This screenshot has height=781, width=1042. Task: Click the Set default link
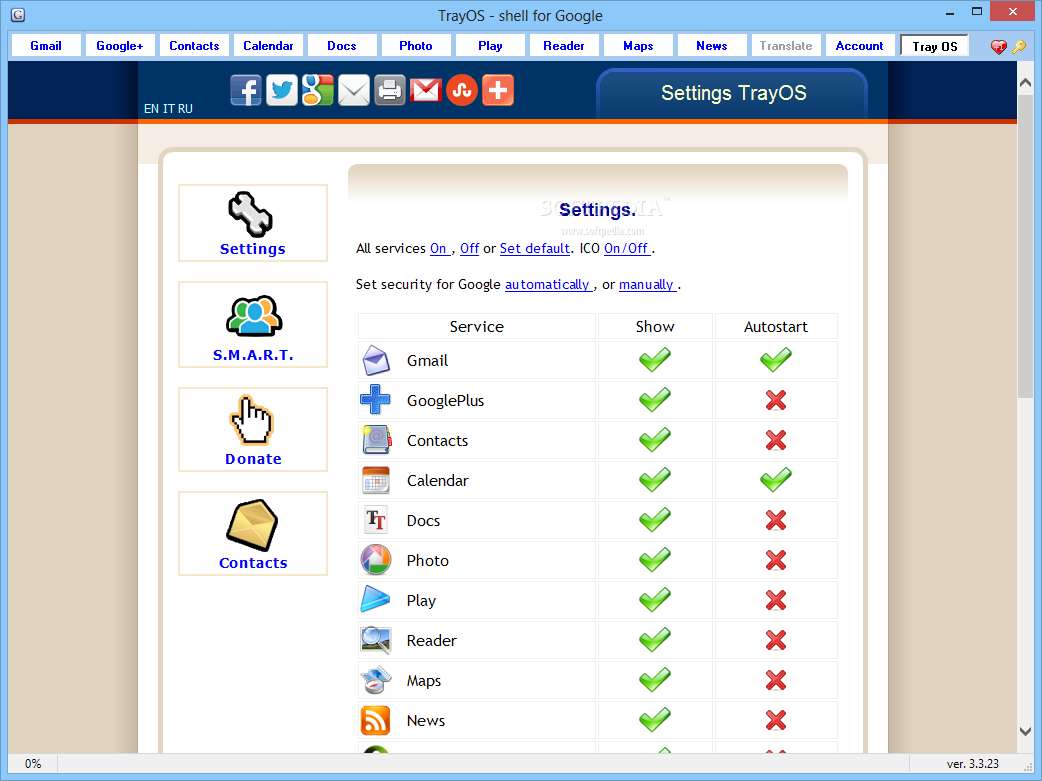tap(534, 249)
